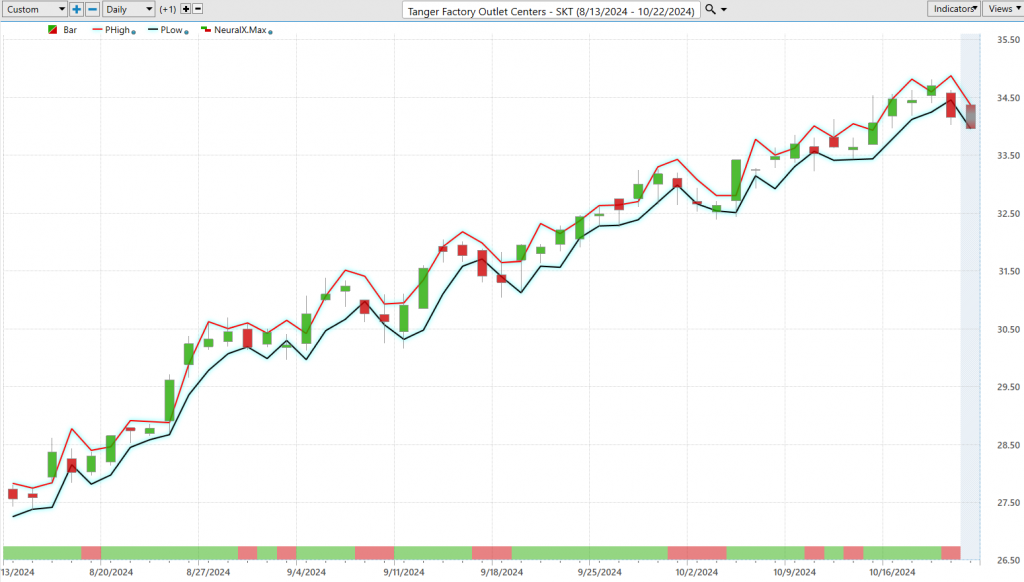
Task: Click the Bar legend label
Action: (x=70, y=30)
